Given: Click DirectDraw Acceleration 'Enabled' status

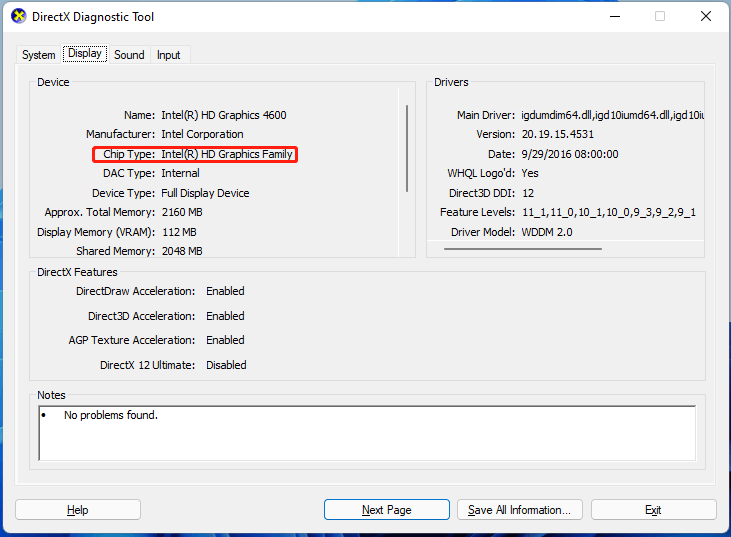Looking at the screenshot, I should (x=225, y=291).
